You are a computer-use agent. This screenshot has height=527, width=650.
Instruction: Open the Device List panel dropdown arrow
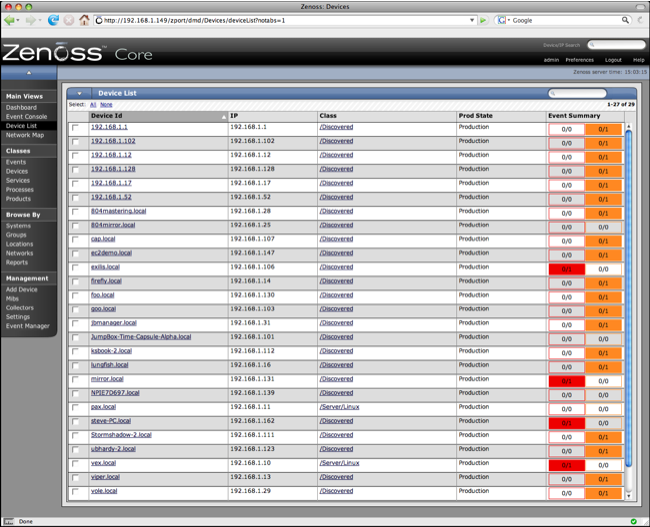79,93
